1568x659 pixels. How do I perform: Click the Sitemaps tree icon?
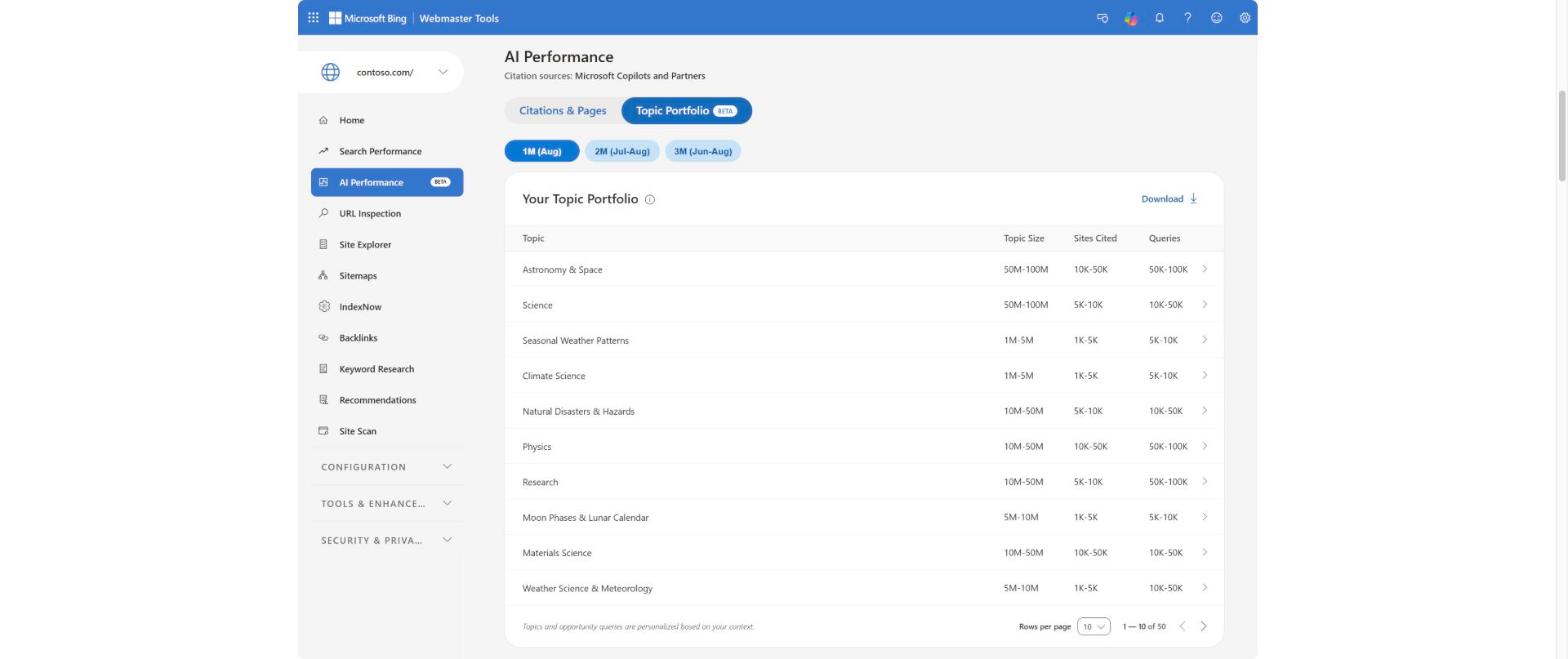[323, 275]
